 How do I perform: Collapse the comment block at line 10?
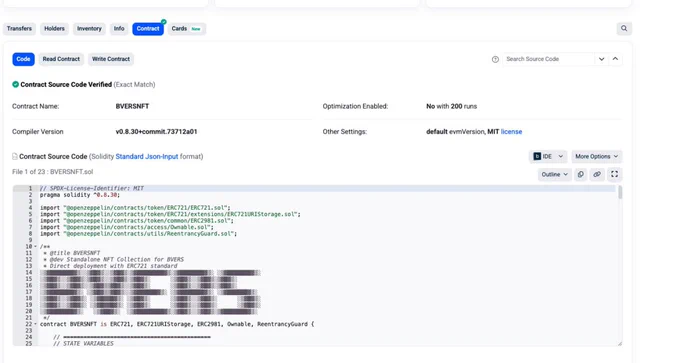[36, 247]
